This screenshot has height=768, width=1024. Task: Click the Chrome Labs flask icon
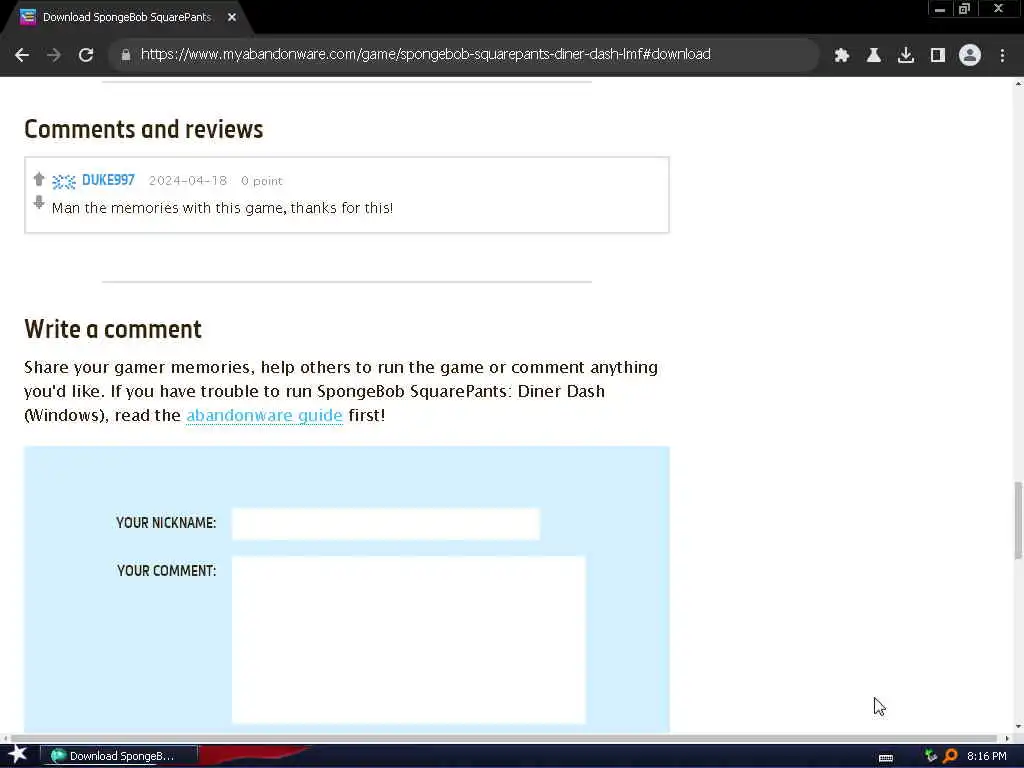pos(874,55)
